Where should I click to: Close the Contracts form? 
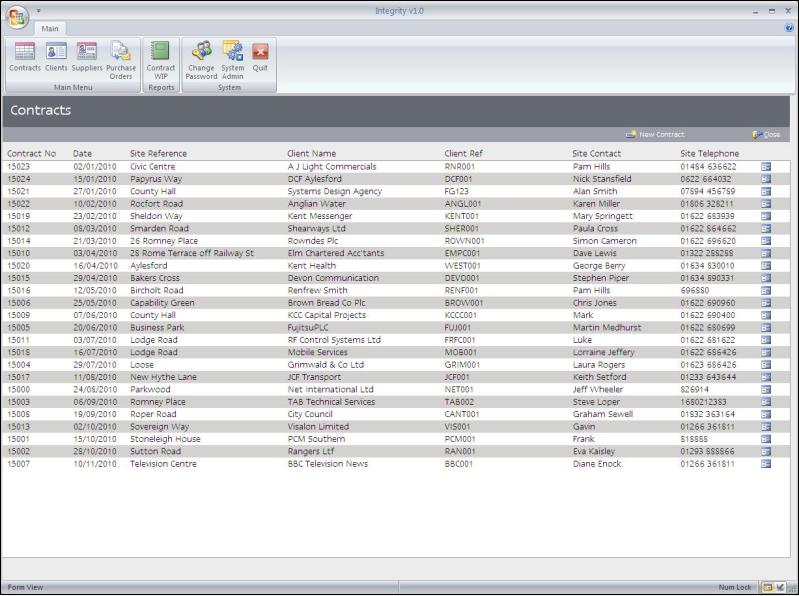click(x=766, y=134)
